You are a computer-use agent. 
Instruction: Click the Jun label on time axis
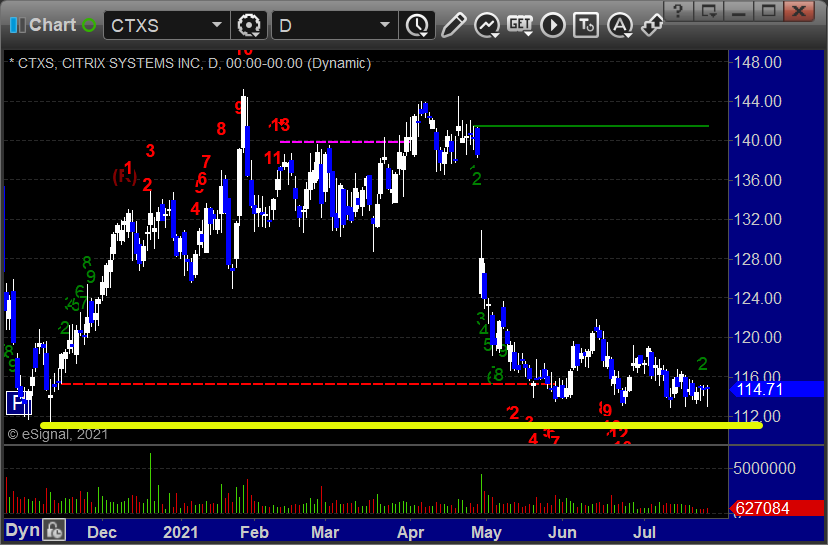[x=562, y=532]
